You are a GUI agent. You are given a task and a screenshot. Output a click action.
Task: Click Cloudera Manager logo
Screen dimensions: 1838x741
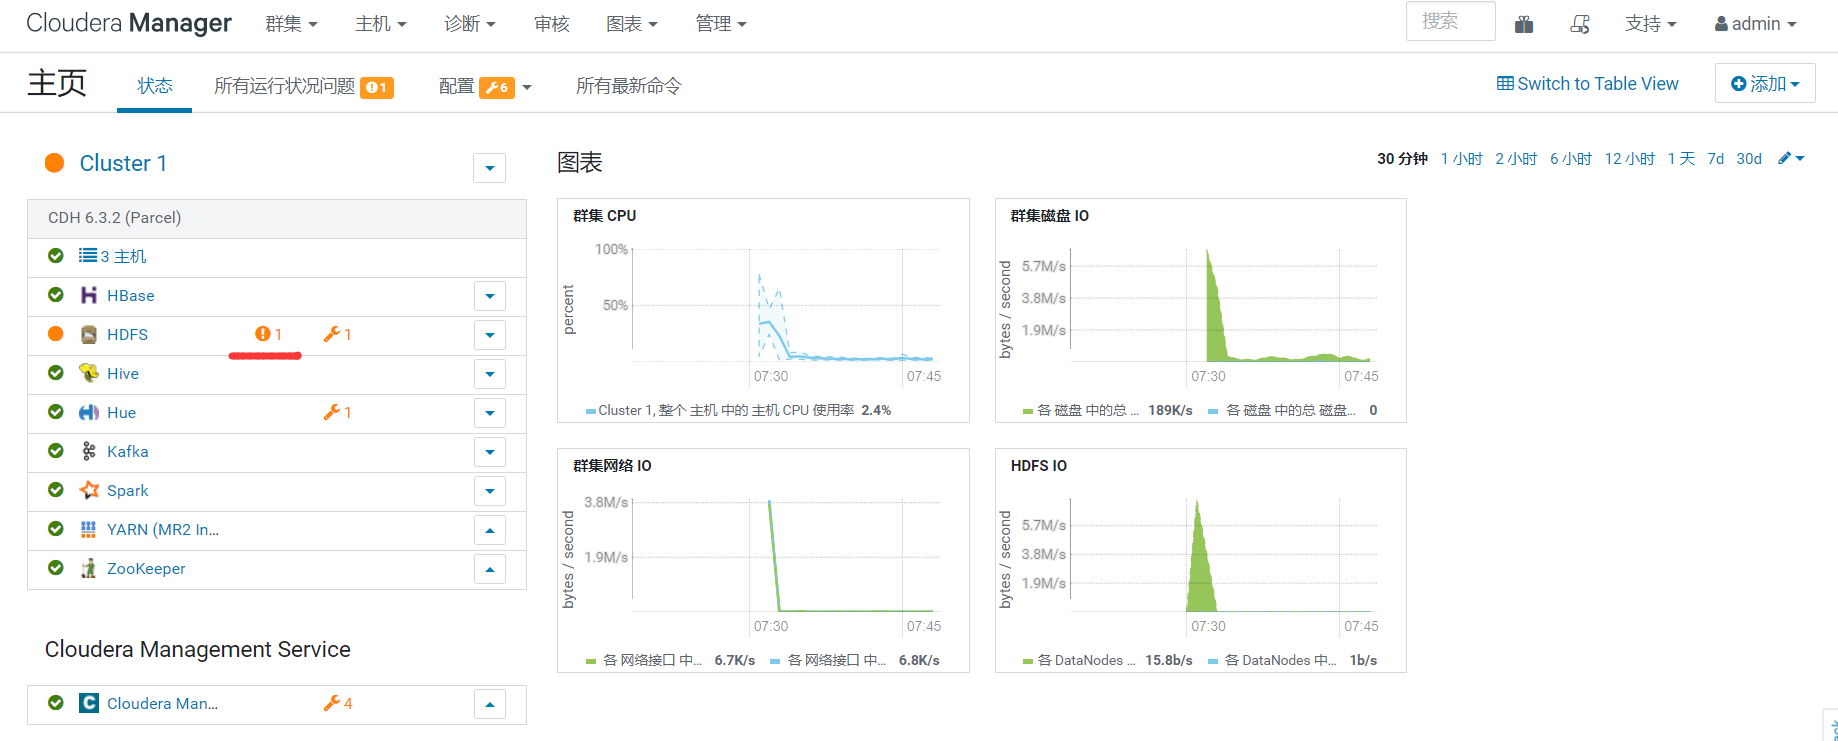click(x=129, y=23)
